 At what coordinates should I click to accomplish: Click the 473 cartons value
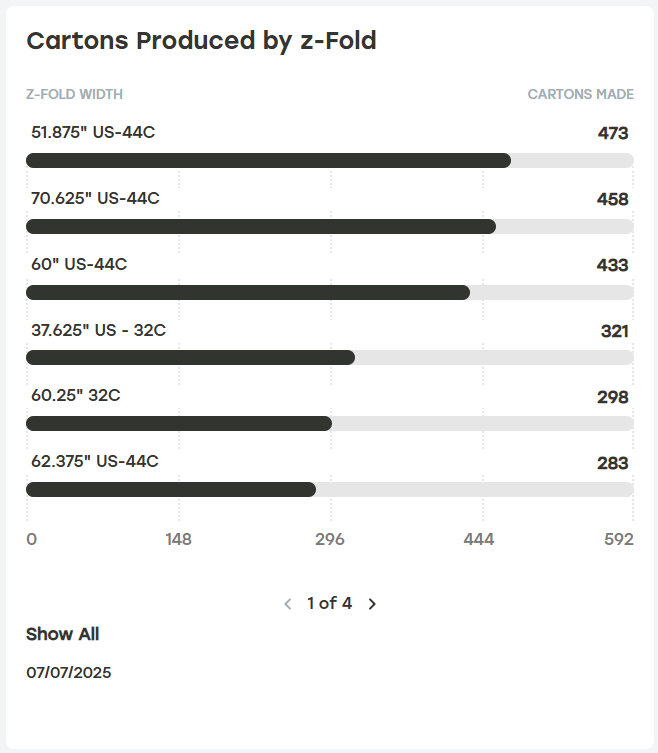pyautogui.click(x=612, y=133)
